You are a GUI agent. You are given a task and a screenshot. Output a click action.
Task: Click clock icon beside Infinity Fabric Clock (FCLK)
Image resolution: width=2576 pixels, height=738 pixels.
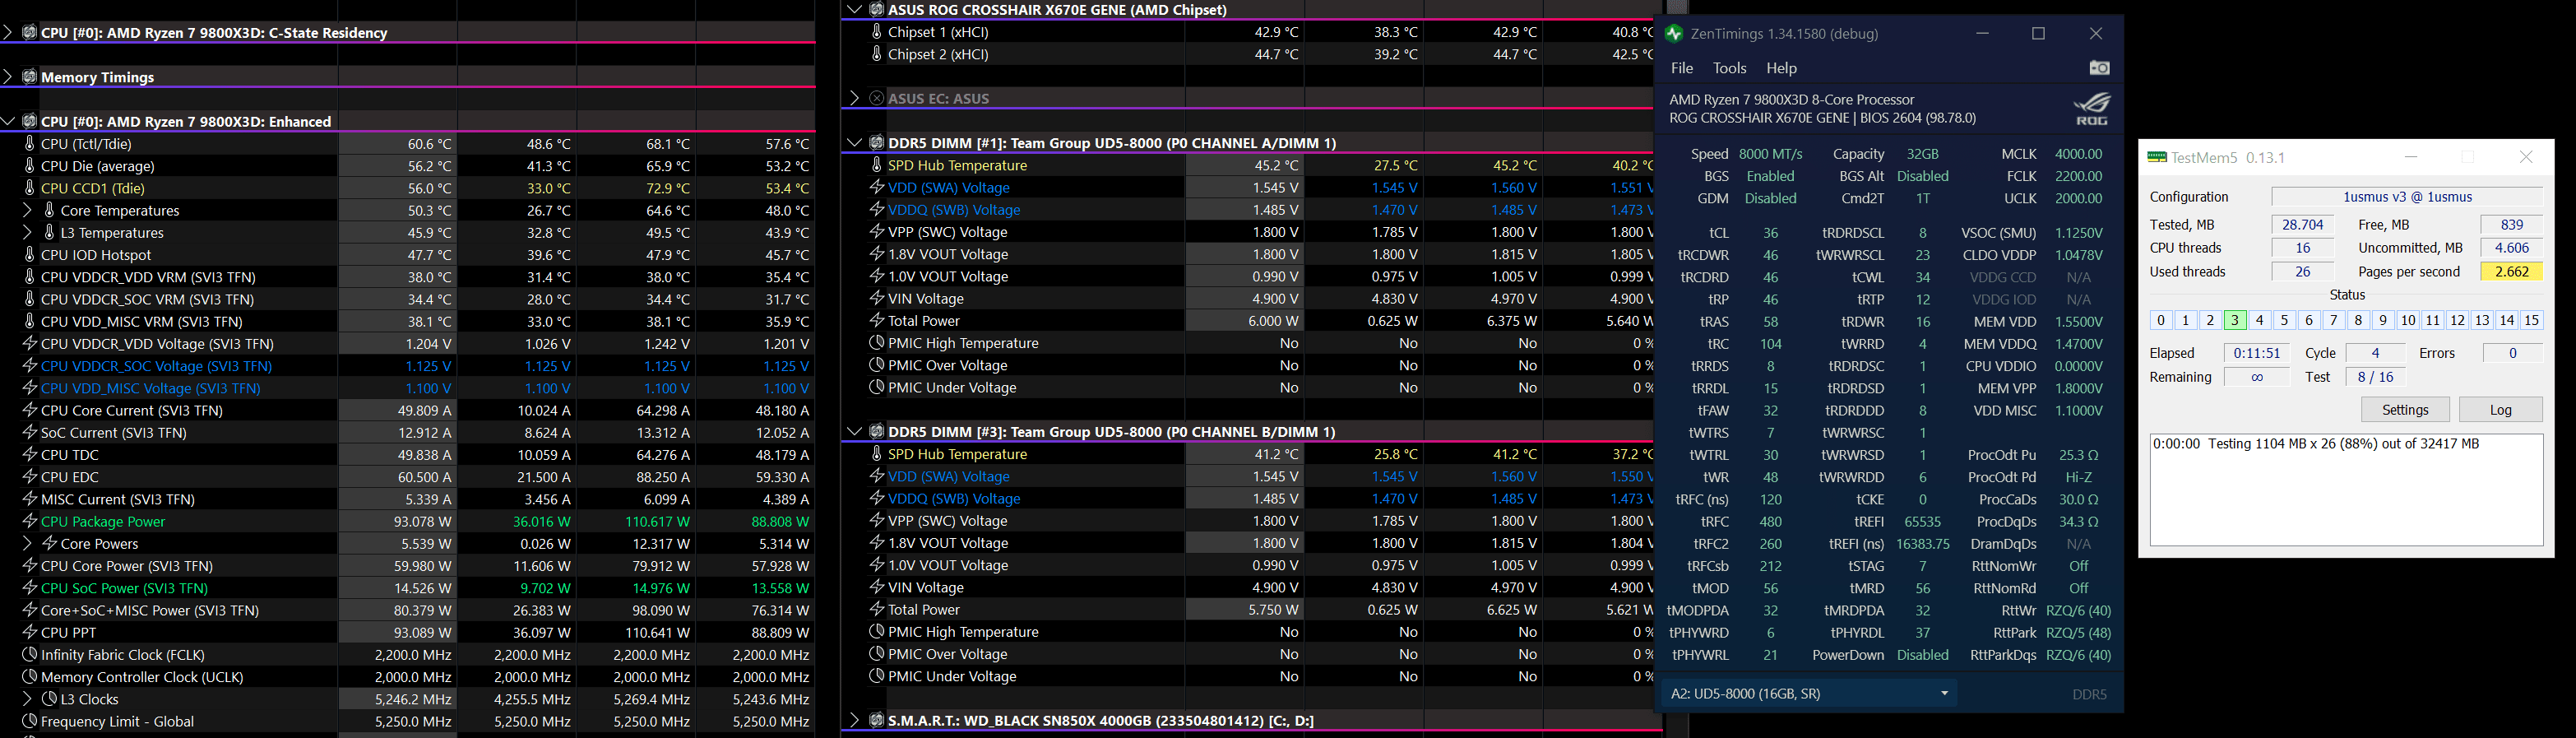[x=30, y=655]
